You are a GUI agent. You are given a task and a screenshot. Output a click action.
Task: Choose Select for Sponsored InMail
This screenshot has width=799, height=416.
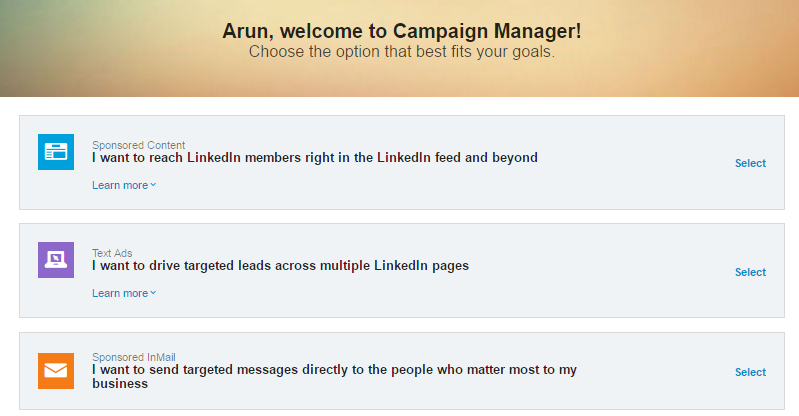pos(750,372)
